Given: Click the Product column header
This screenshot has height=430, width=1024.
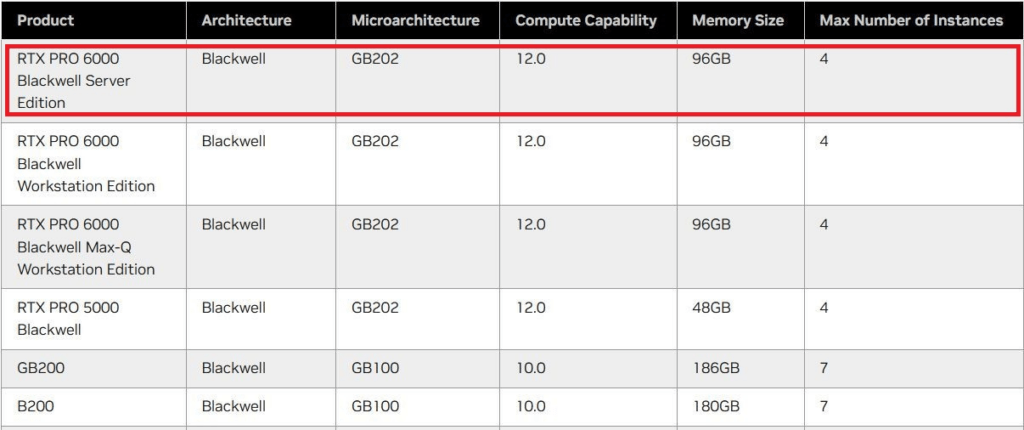Looking at the screenshot, I should (46, 20).
